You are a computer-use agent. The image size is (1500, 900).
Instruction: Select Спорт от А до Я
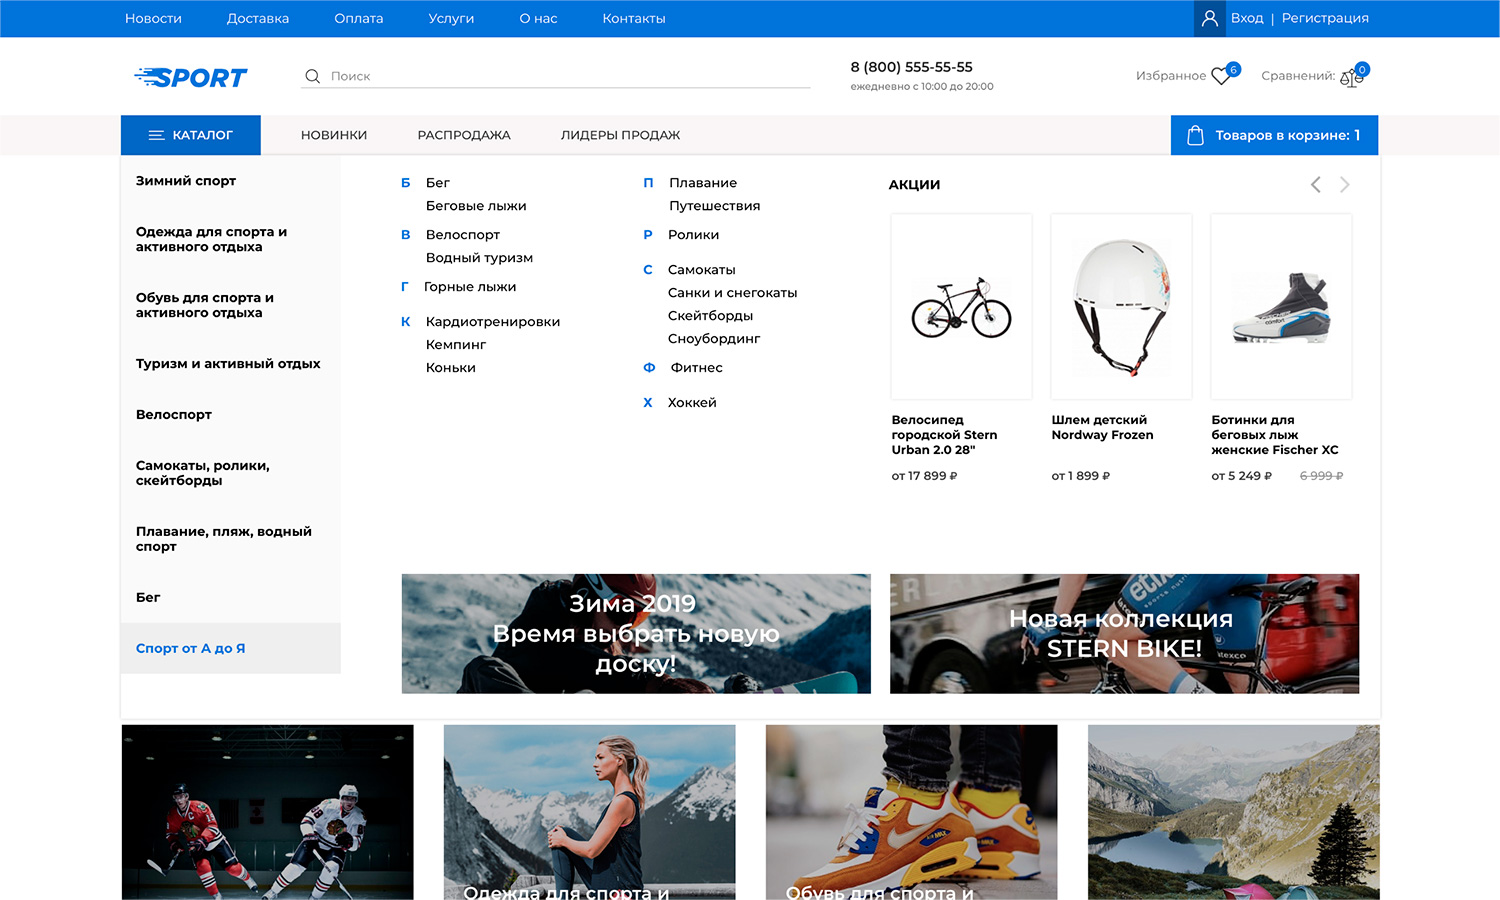click(191, 648)
